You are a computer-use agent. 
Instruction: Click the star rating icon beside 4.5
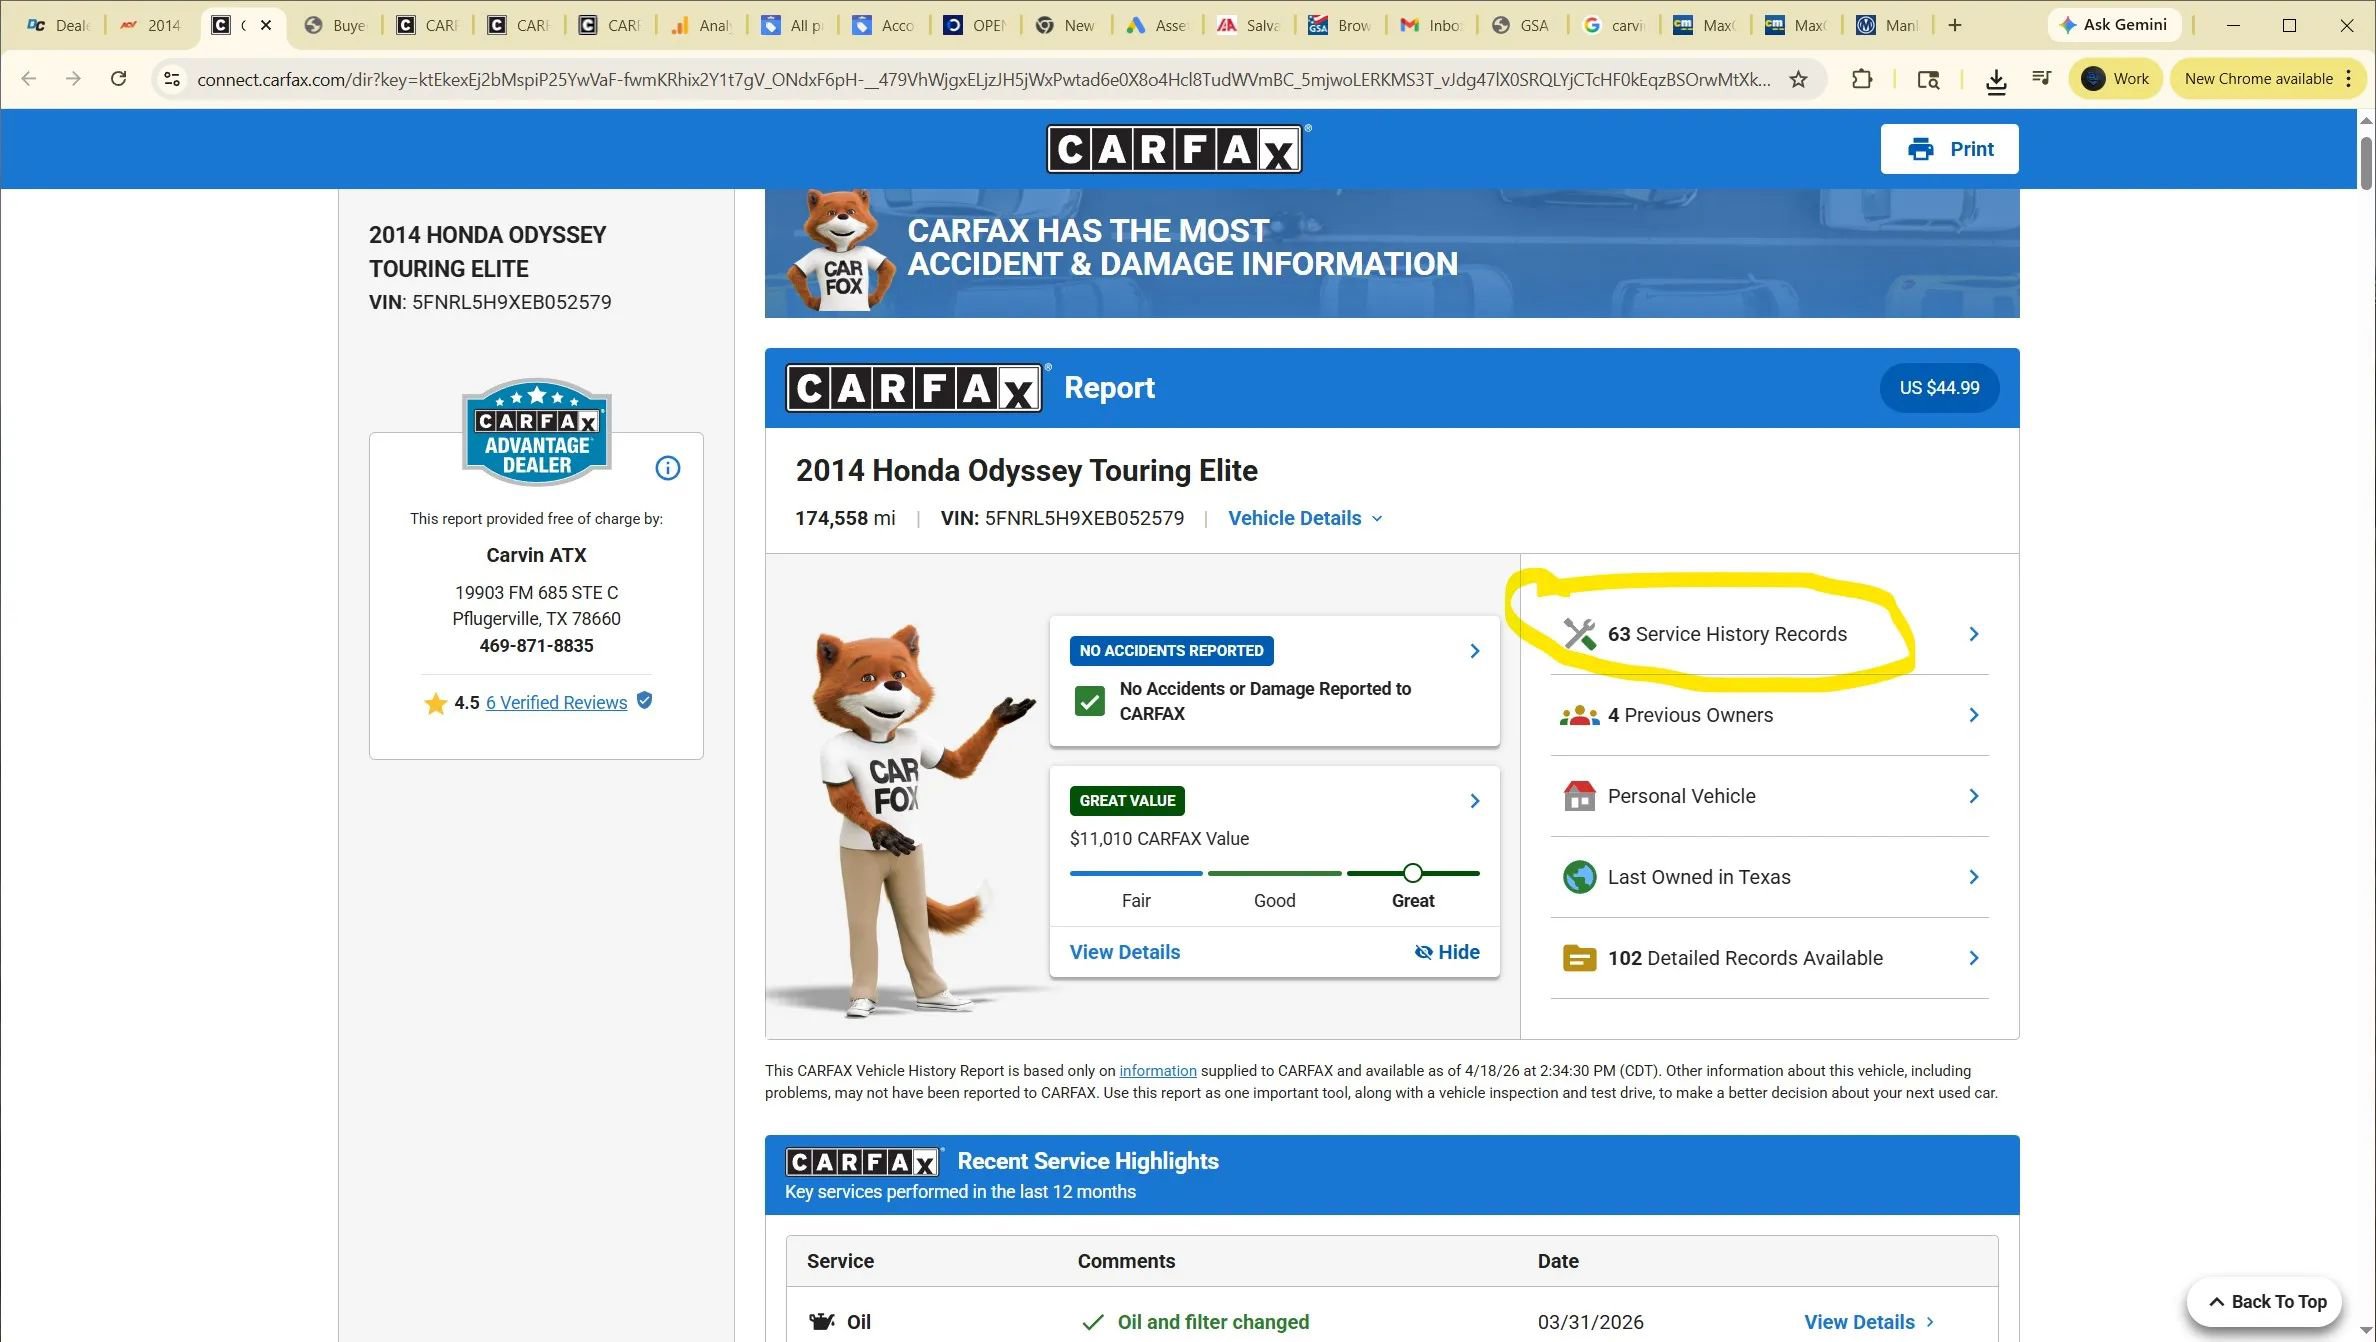(x=435, y=703)
